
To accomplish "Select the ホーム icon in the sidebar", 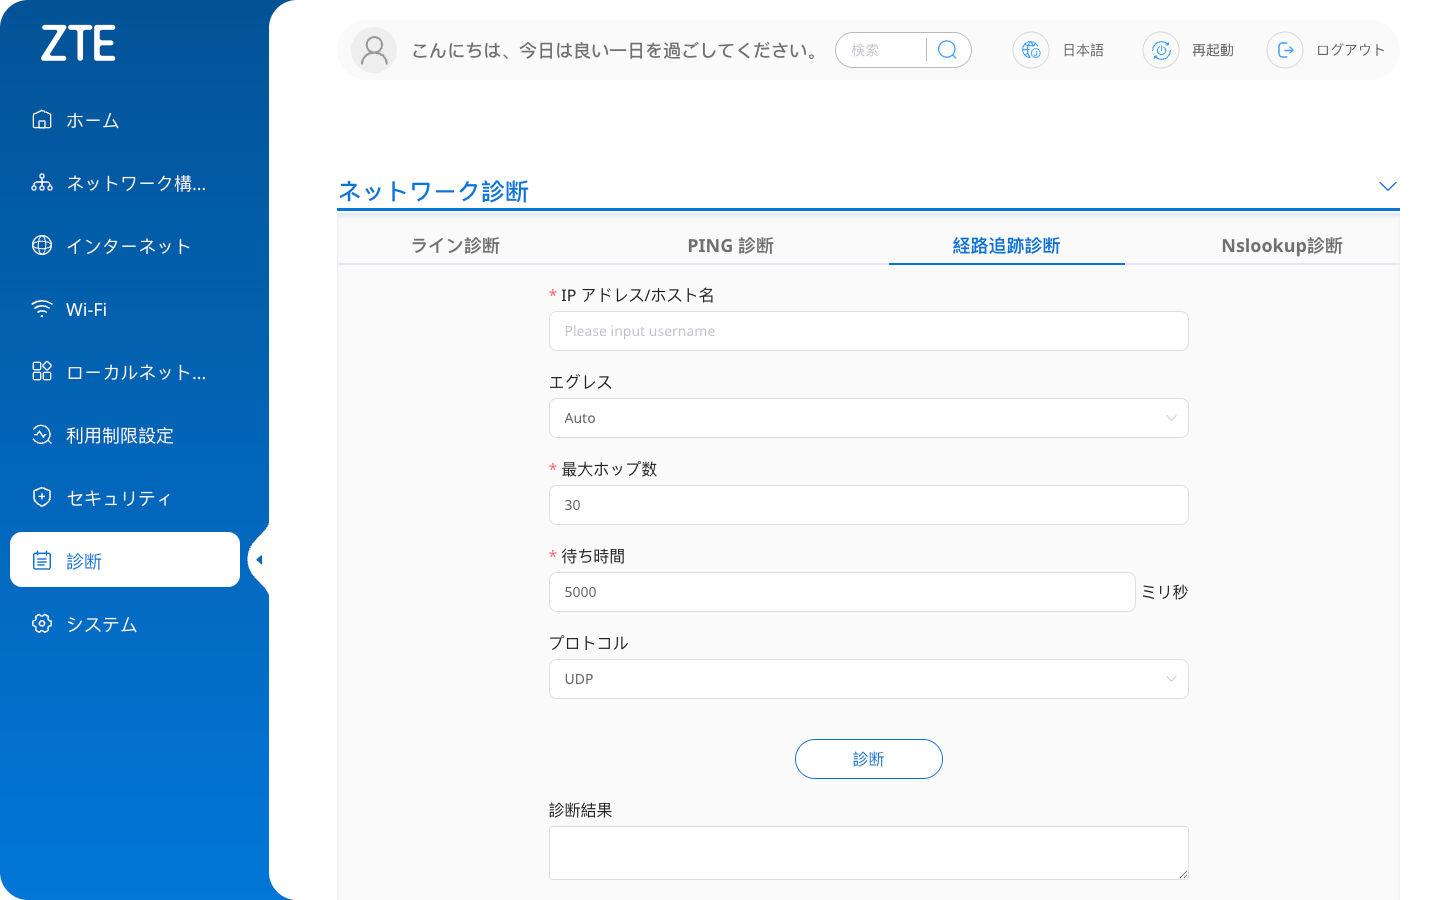I will click(41, 119).
